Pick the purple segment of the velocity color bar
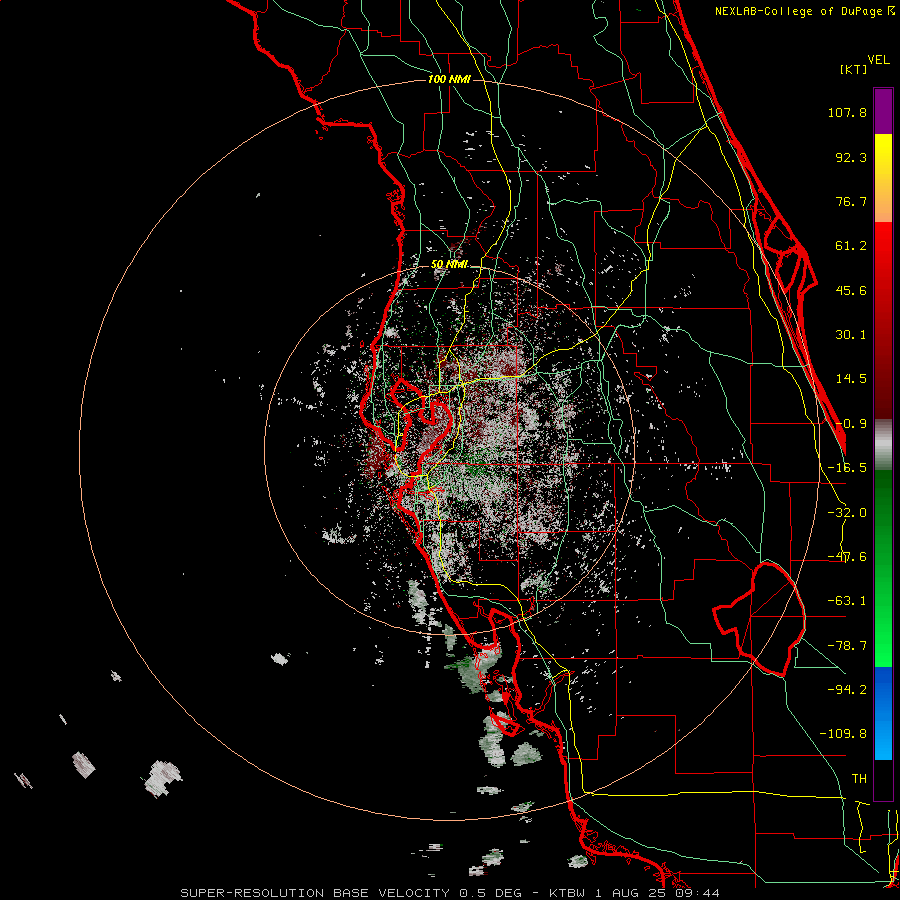The image size is (900, 900). point(883,111)
